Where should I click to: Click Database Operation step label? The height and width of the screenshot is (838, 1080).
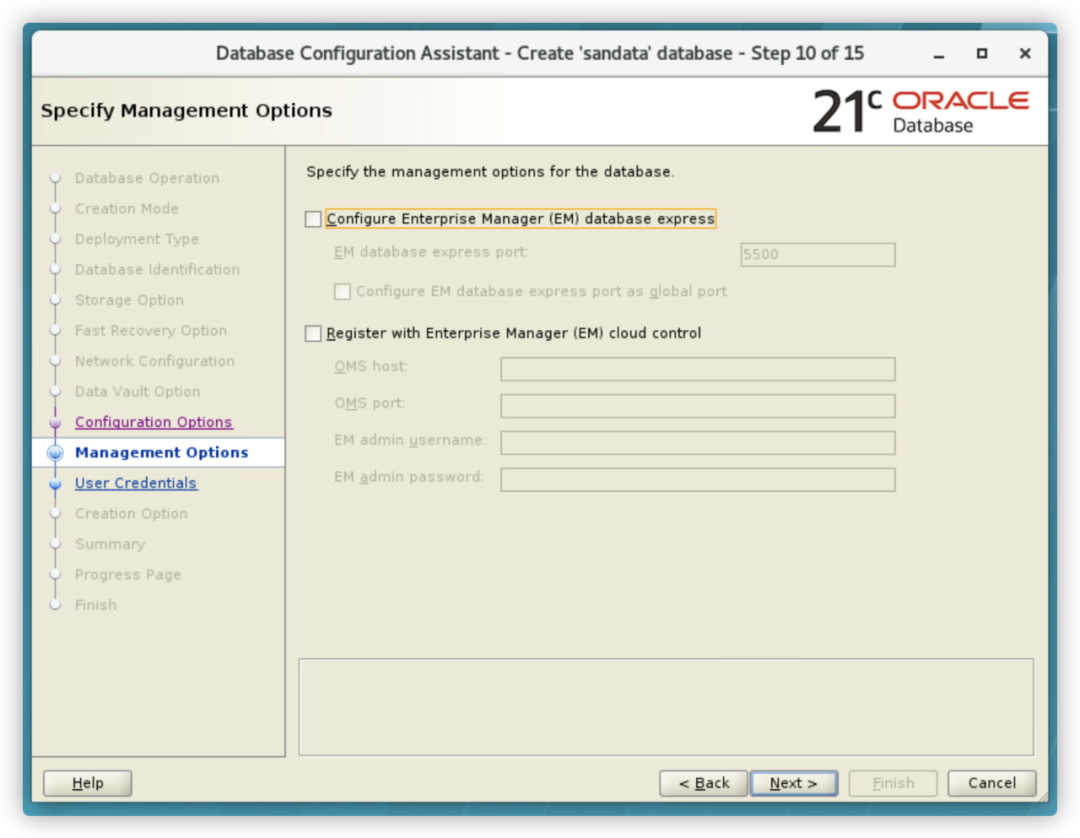point(147,178)
